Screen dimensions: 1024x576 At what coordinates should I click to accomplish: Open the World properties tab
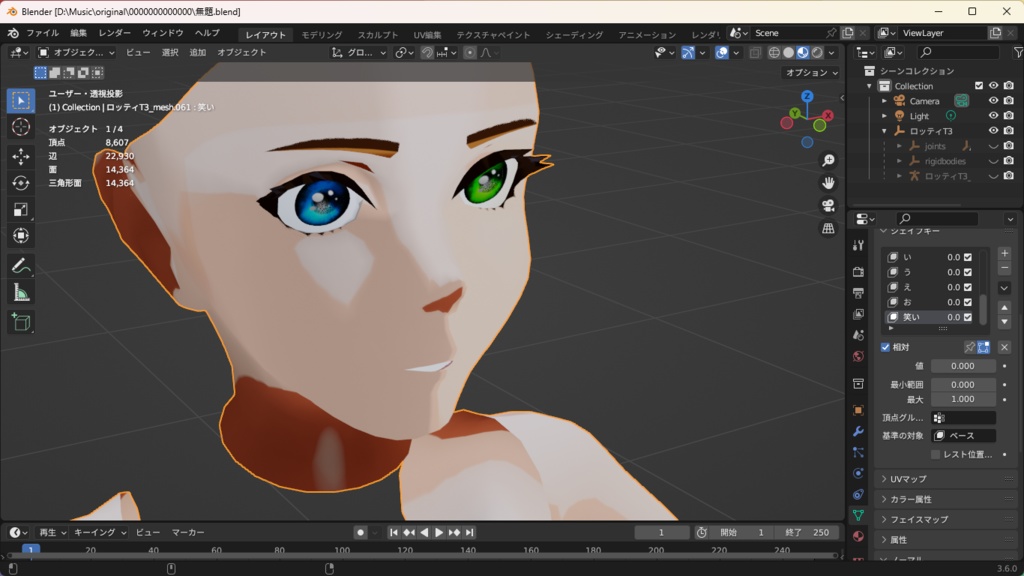click(858, 357)
